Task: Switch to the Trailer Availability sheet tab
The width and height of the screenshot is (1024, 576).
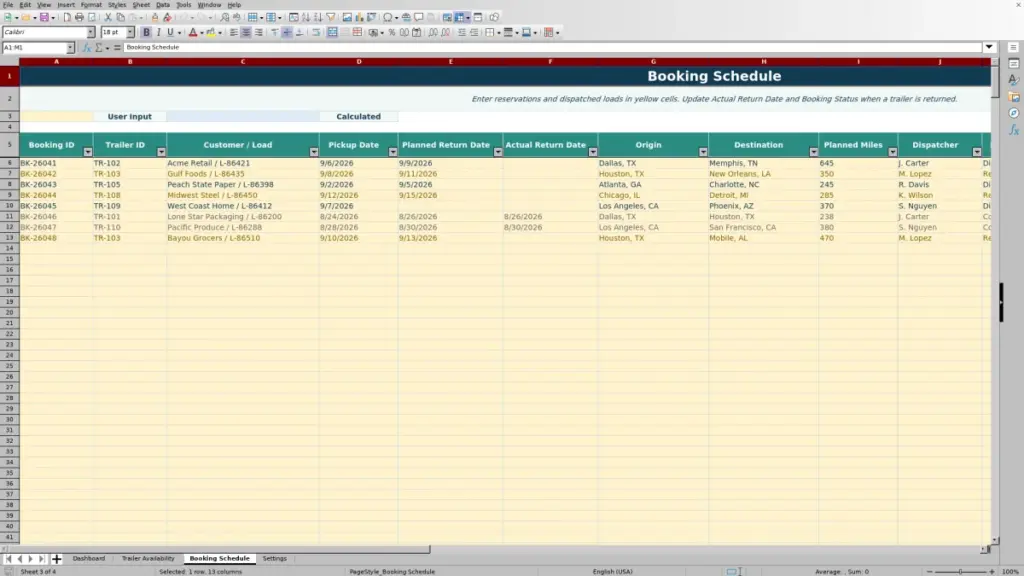Action: coord(148,559)
